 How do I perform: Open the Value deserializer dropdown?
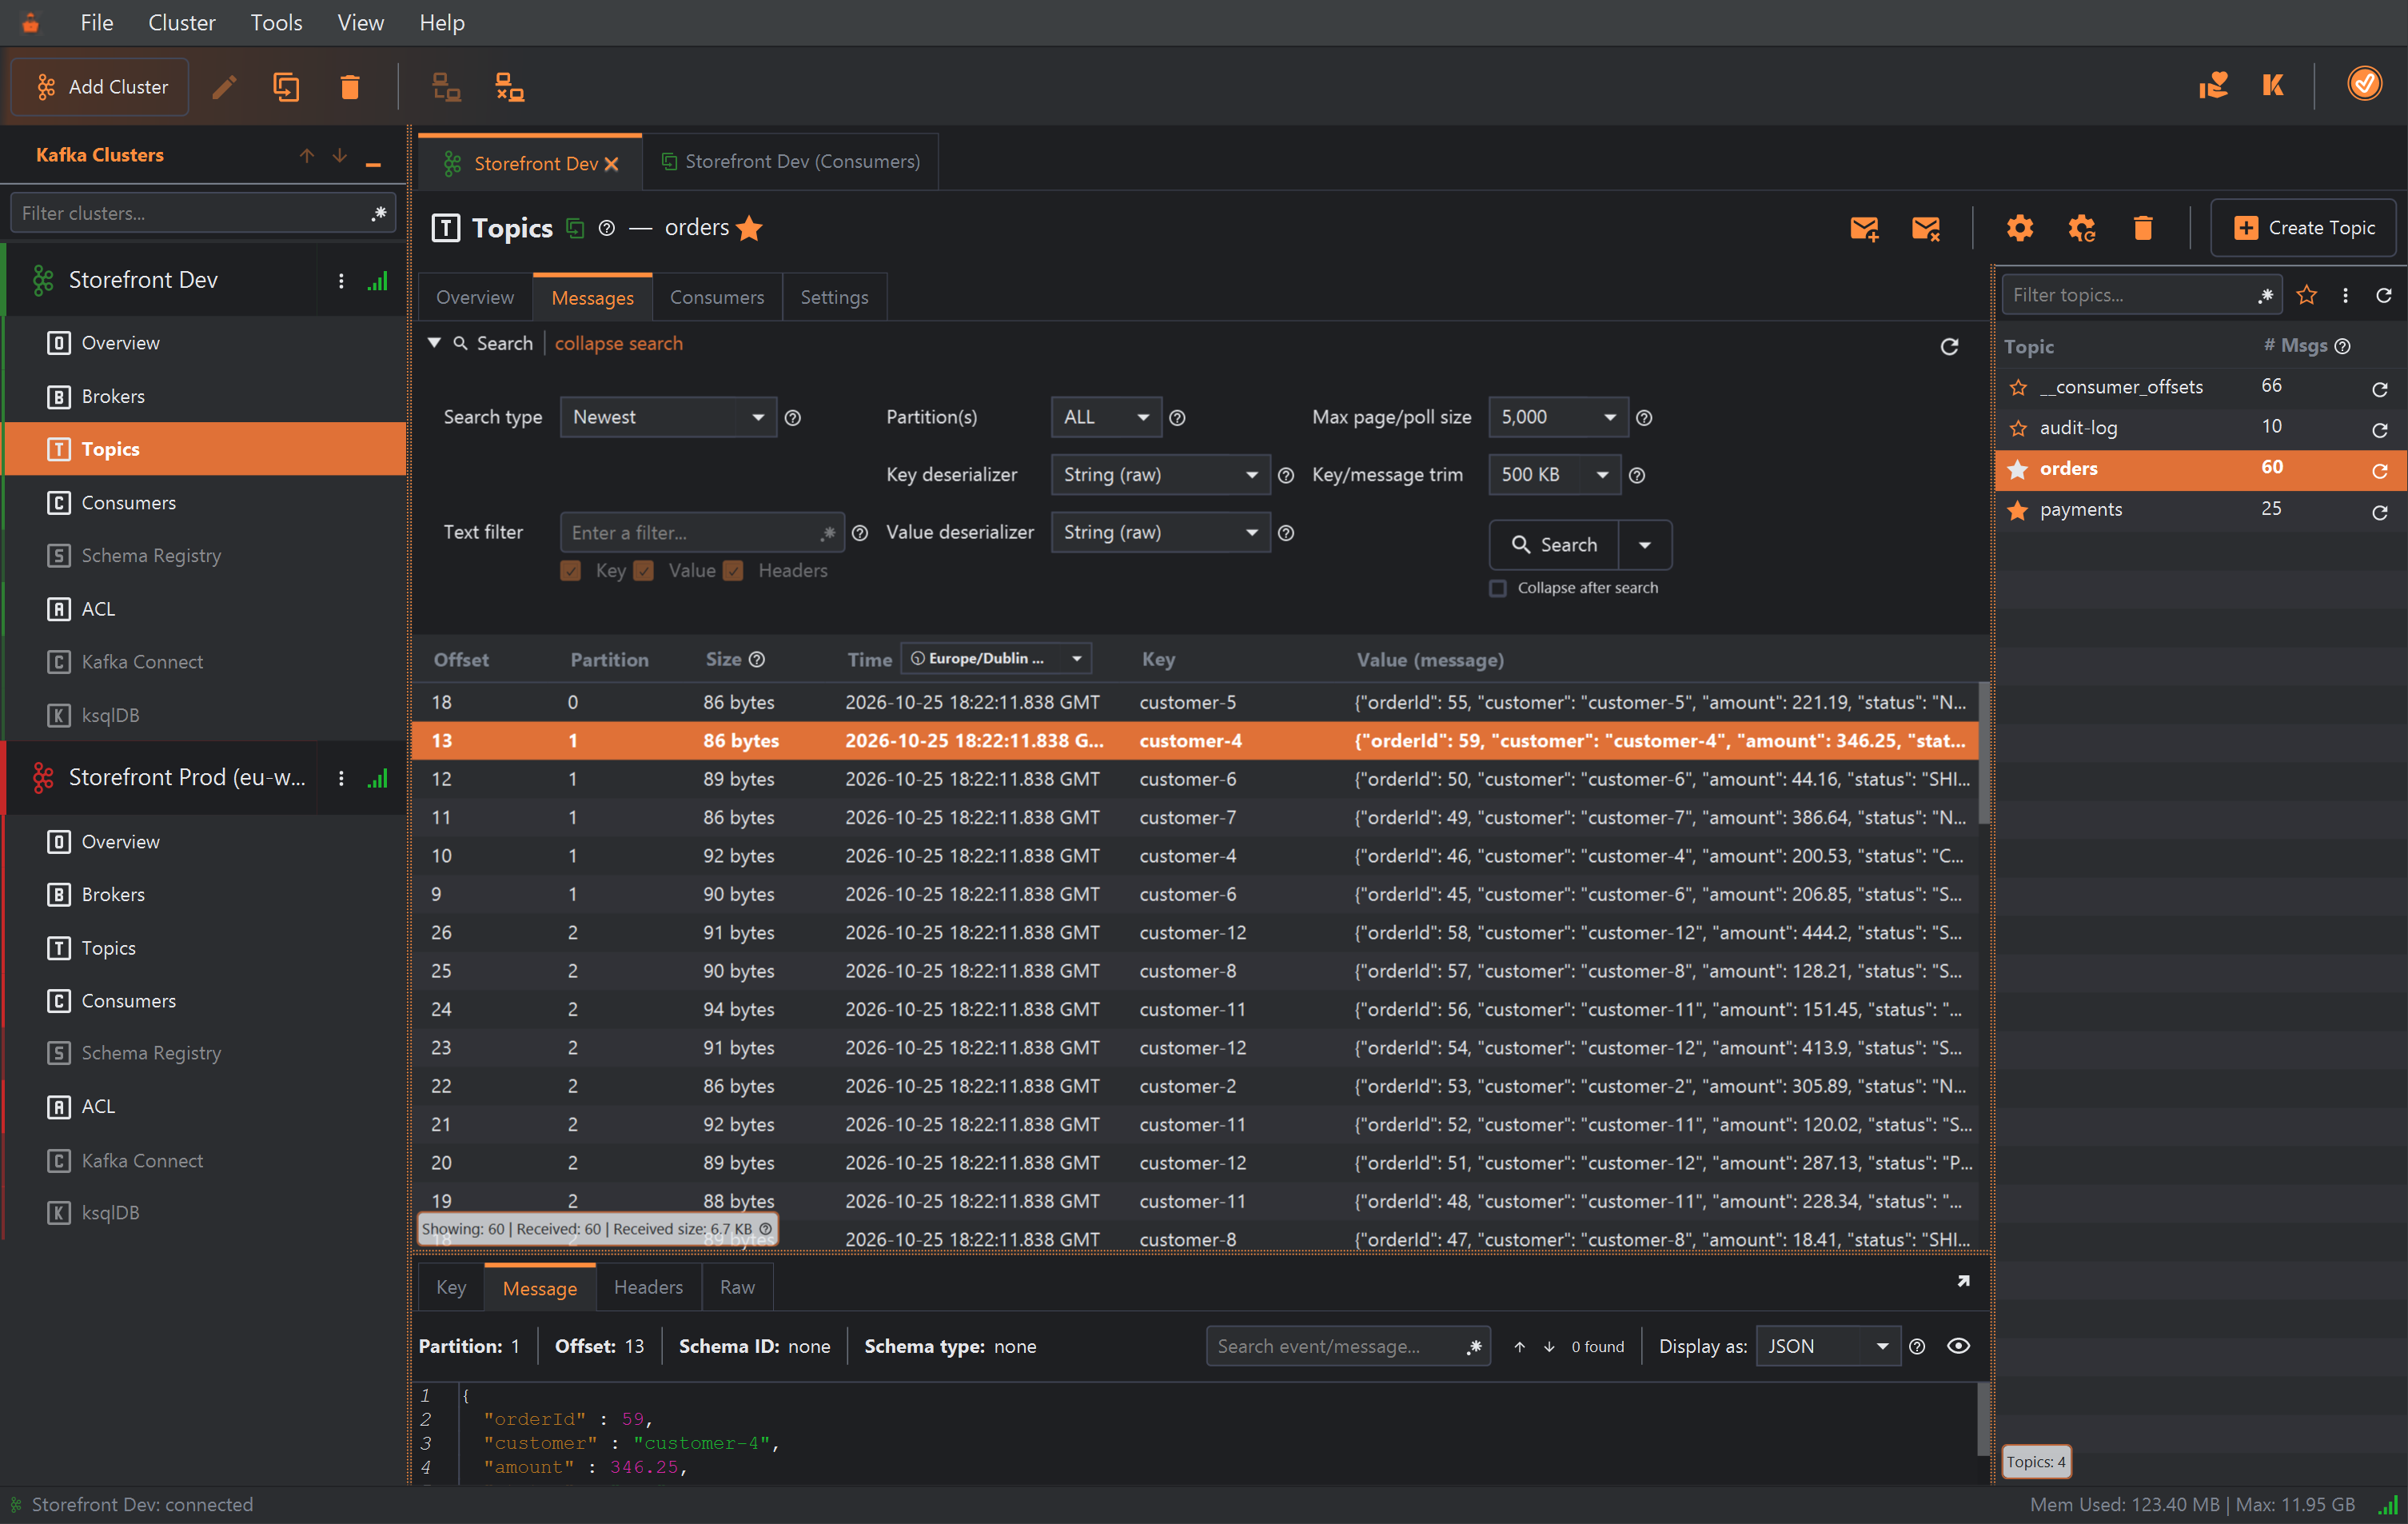click(1160, 532)
